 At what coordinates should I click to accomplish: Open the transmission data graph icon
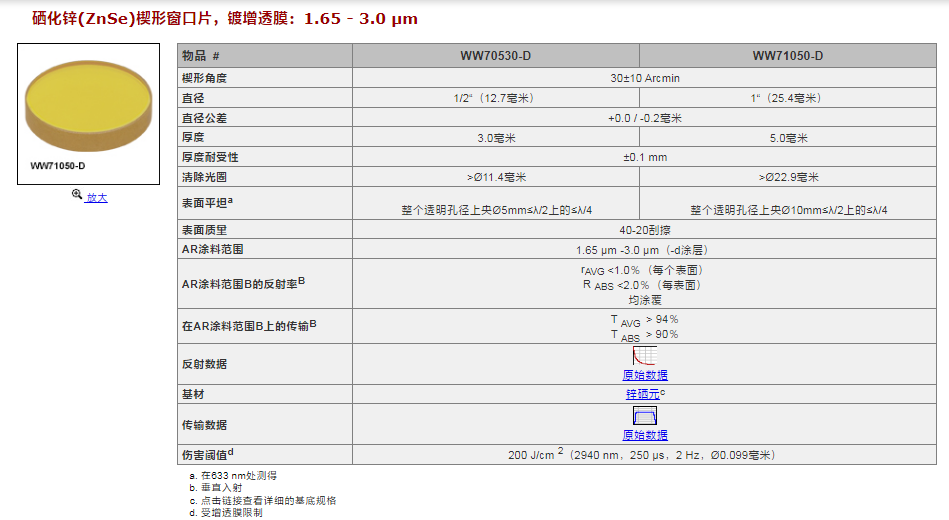point(644,415)
